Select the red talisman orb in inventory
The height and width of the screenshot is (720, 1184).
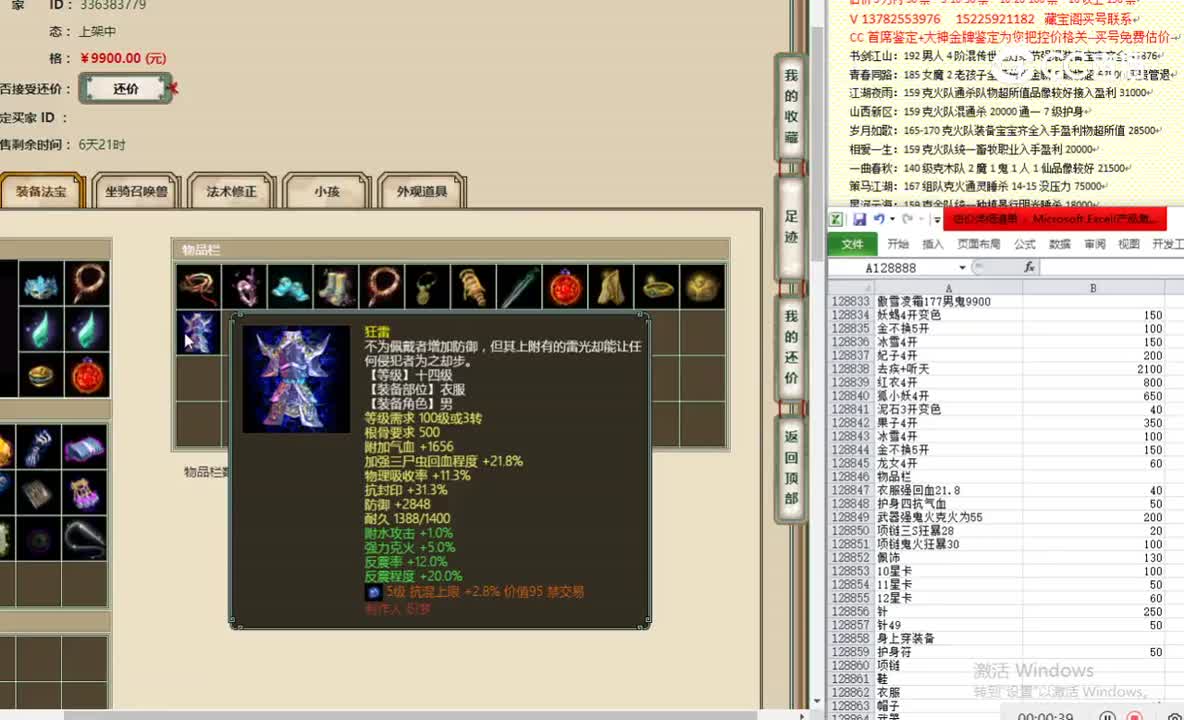[x=566, y=287]
